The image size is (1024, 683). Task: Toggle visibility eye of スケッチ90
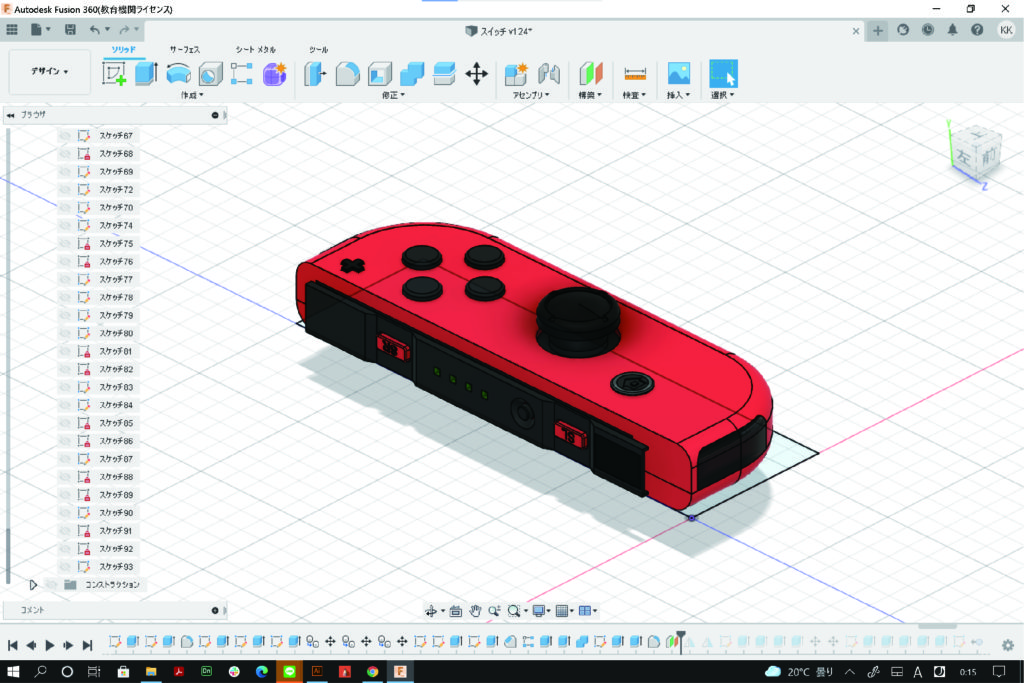click(x=66, y=513)
